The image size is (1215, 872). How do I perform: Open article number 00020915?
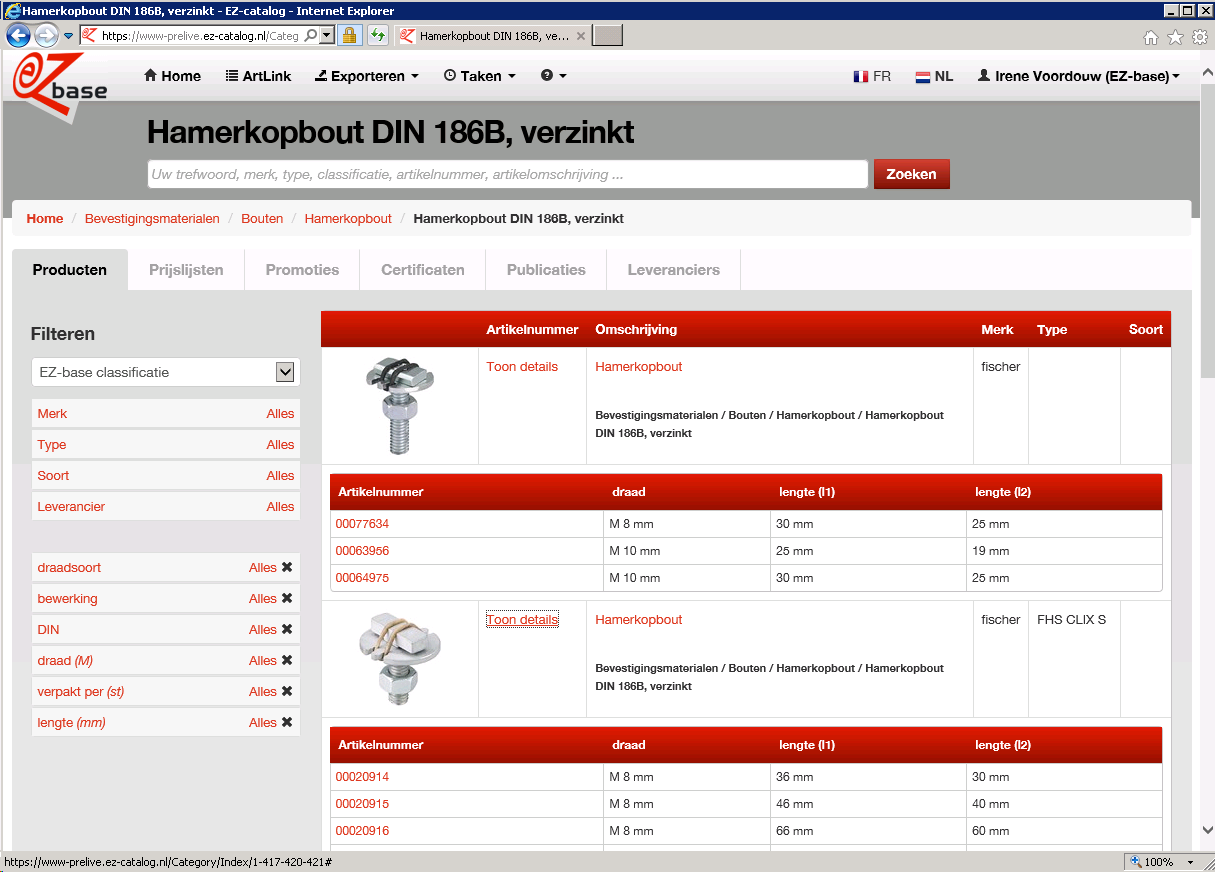coord(362,804)
